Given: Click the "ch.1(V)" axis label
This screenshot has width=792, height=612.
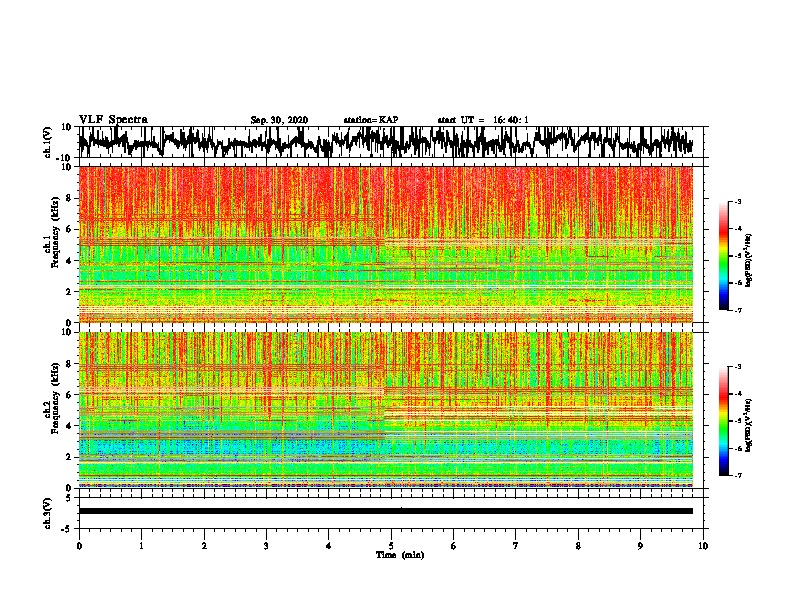Looking at the screenshot, I should 48,142.
